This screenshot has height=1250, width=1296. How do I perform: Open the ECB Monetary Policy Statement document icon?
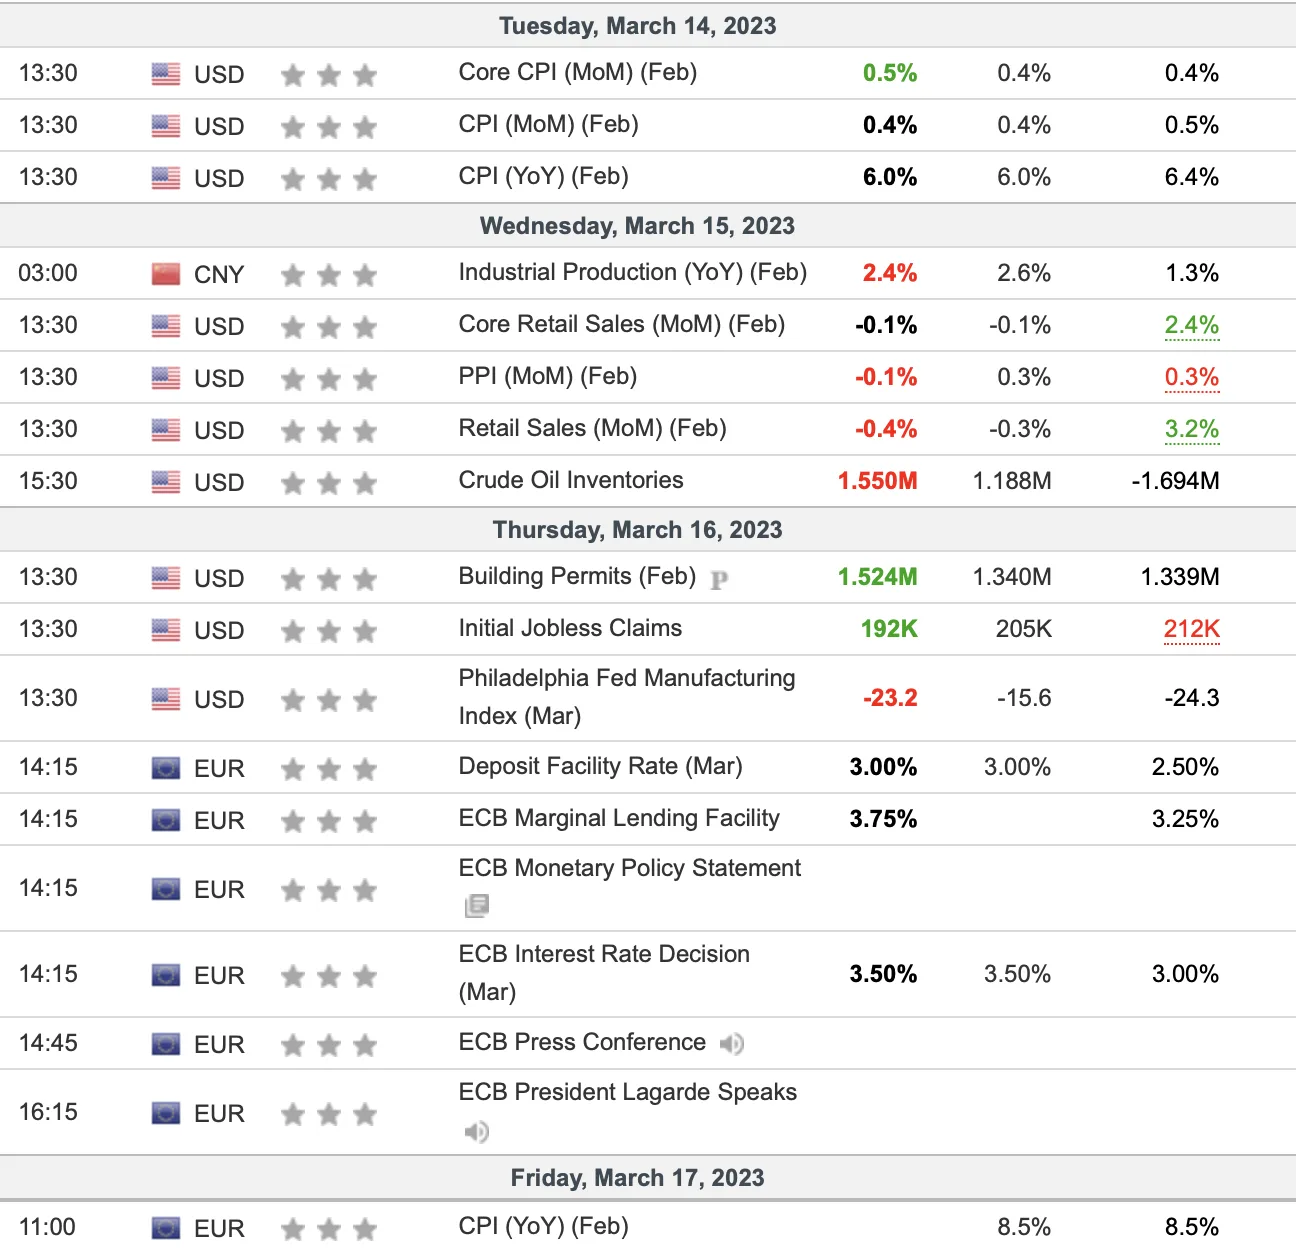point(477,906)
